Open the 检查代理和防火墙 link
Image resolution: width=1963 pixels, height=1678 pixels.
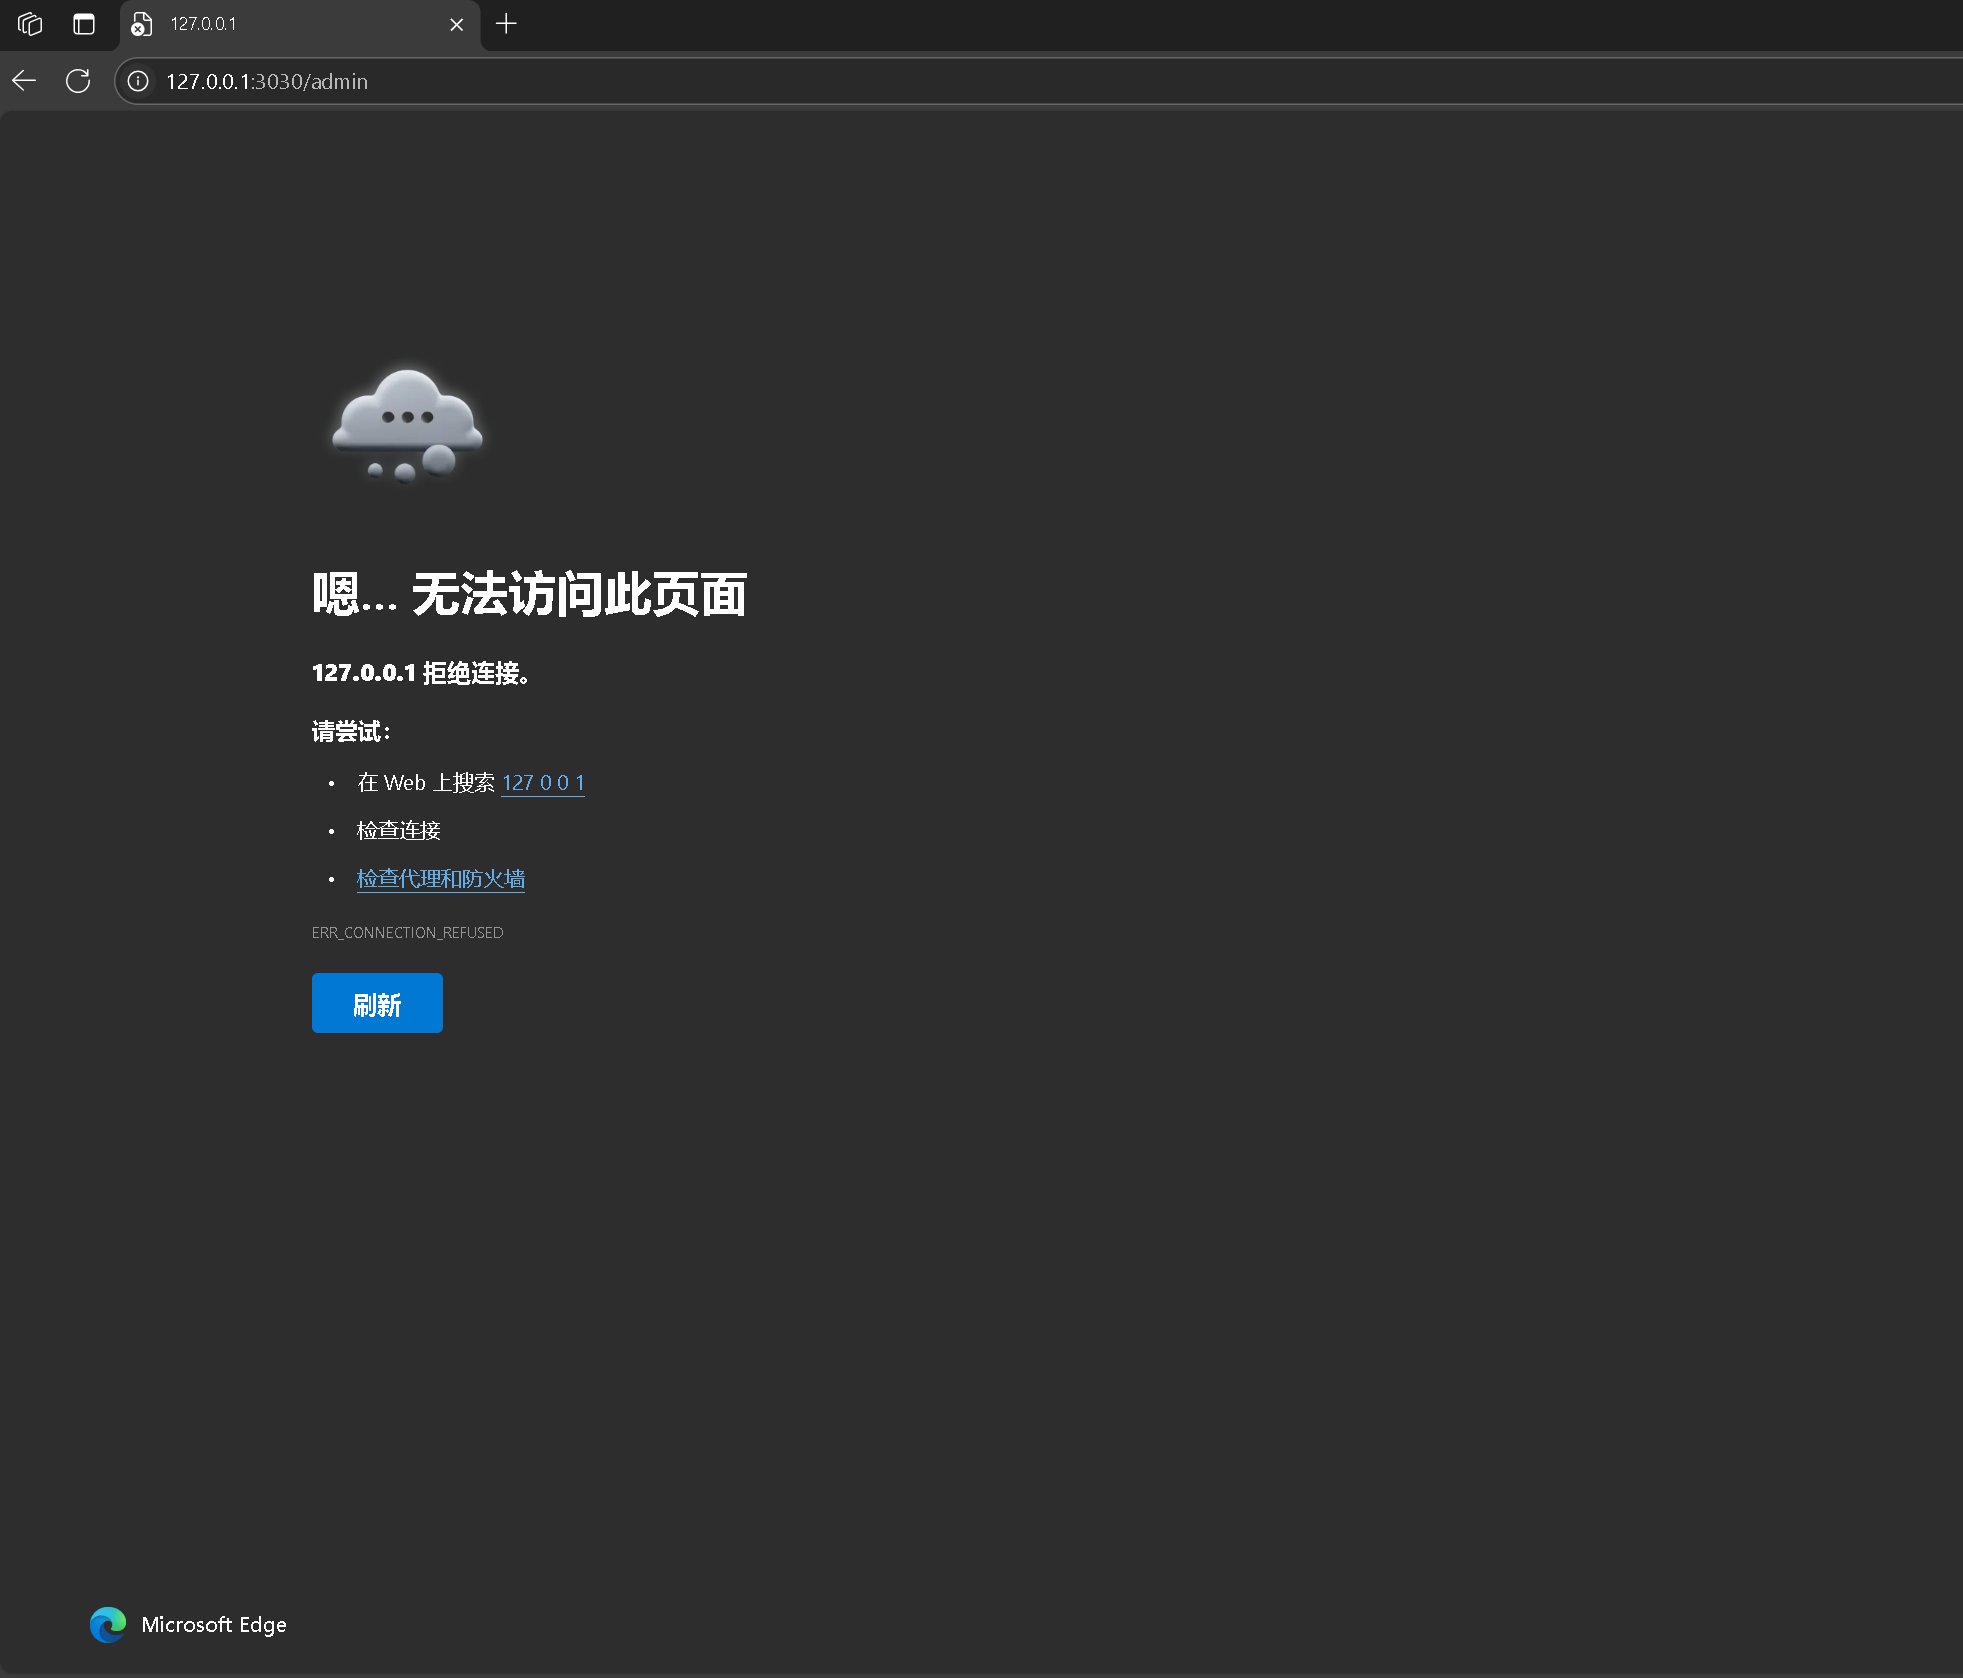coord(440,878)
